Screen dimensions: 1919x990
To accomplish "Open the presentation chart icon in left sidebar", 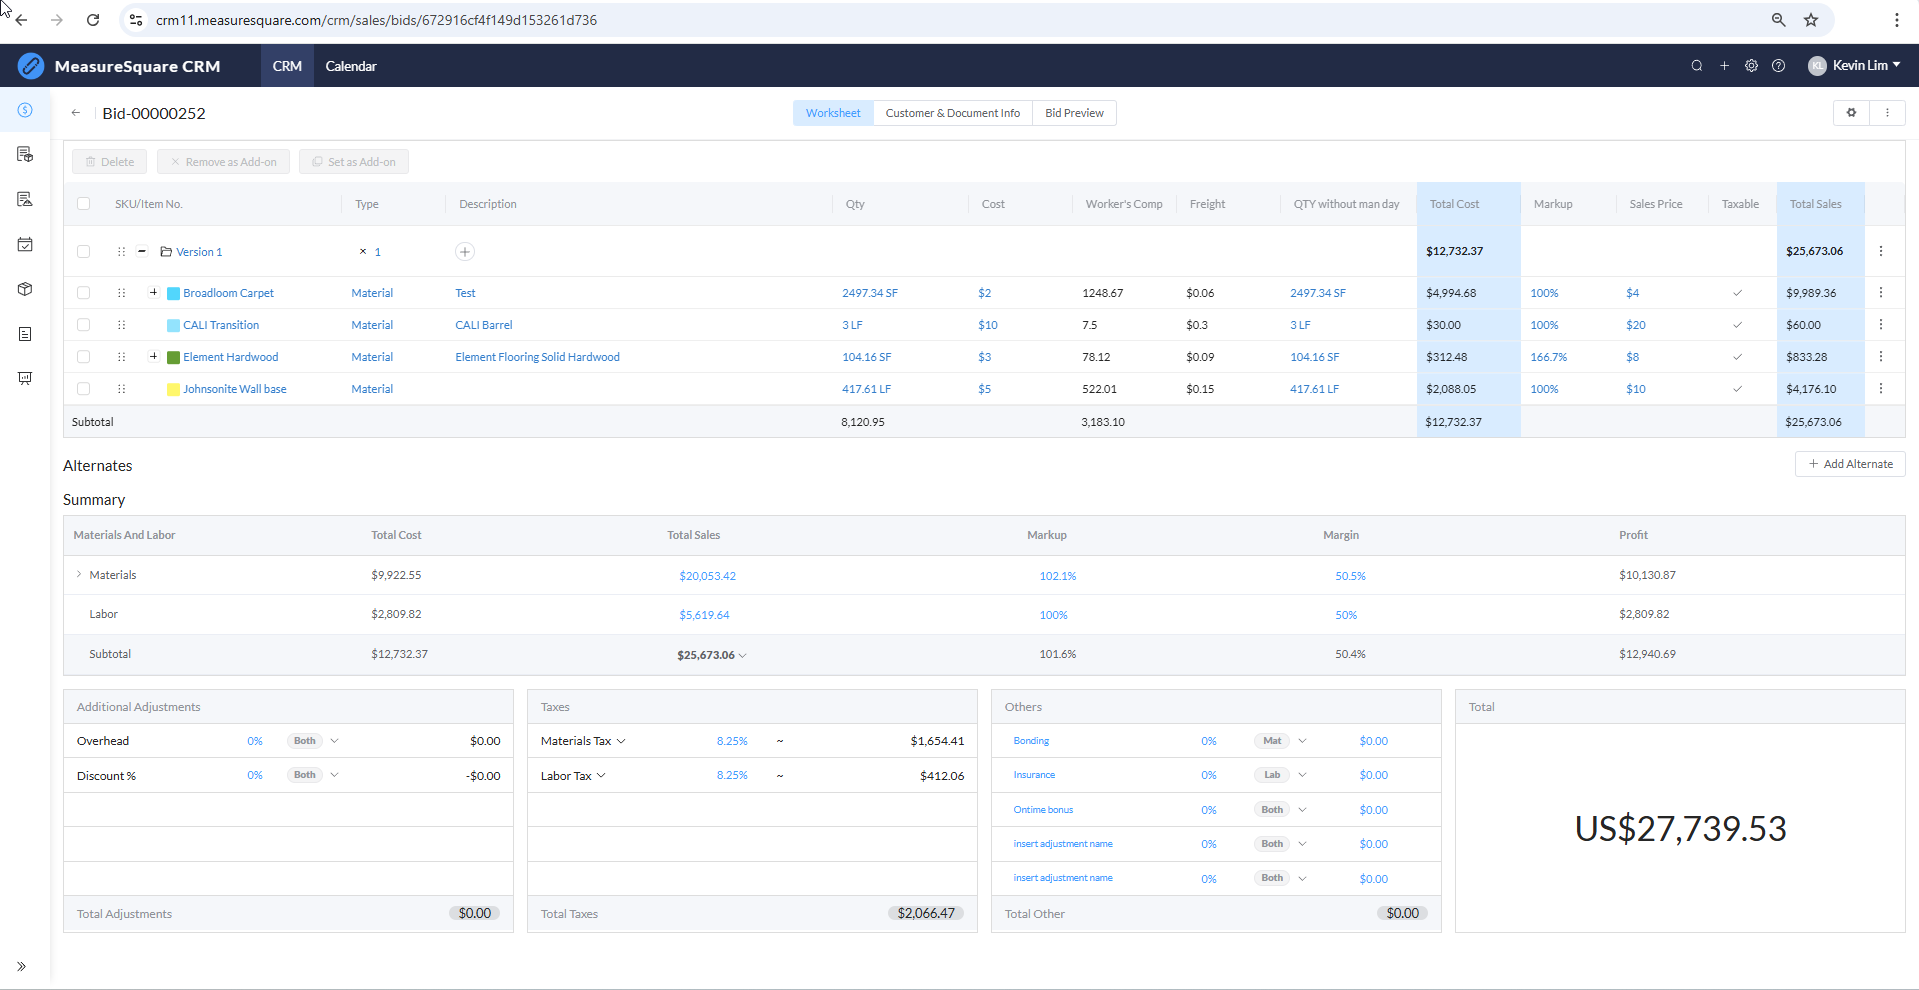I will pos(25,378).
